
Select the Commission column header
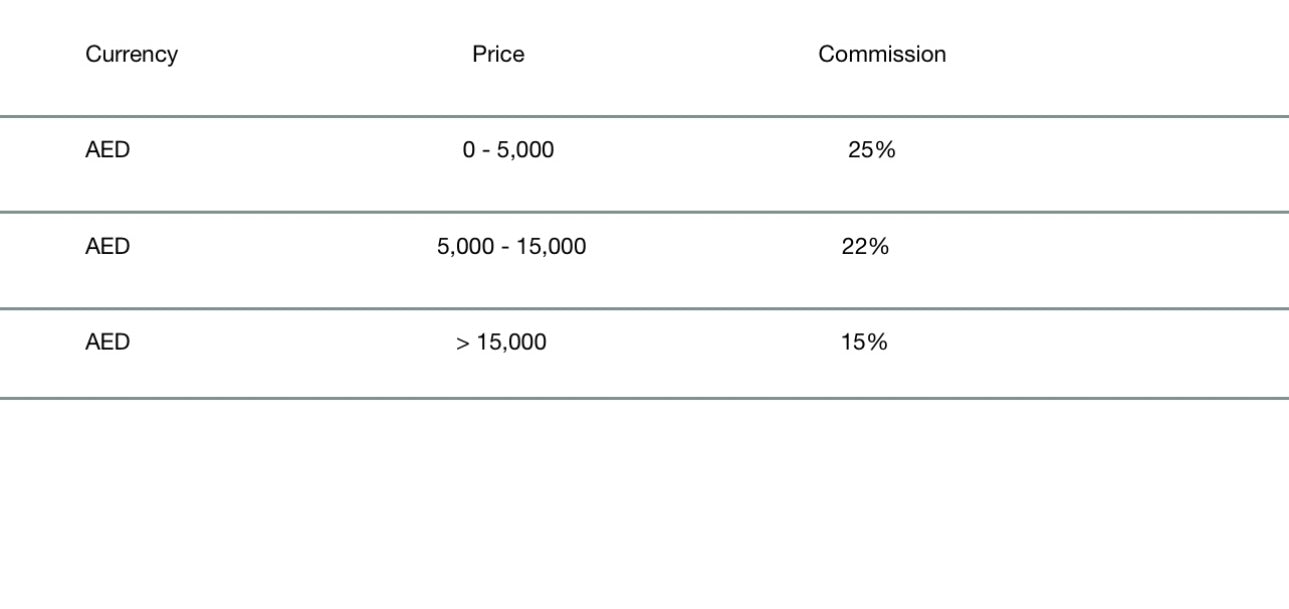click(x=882, y=55)
